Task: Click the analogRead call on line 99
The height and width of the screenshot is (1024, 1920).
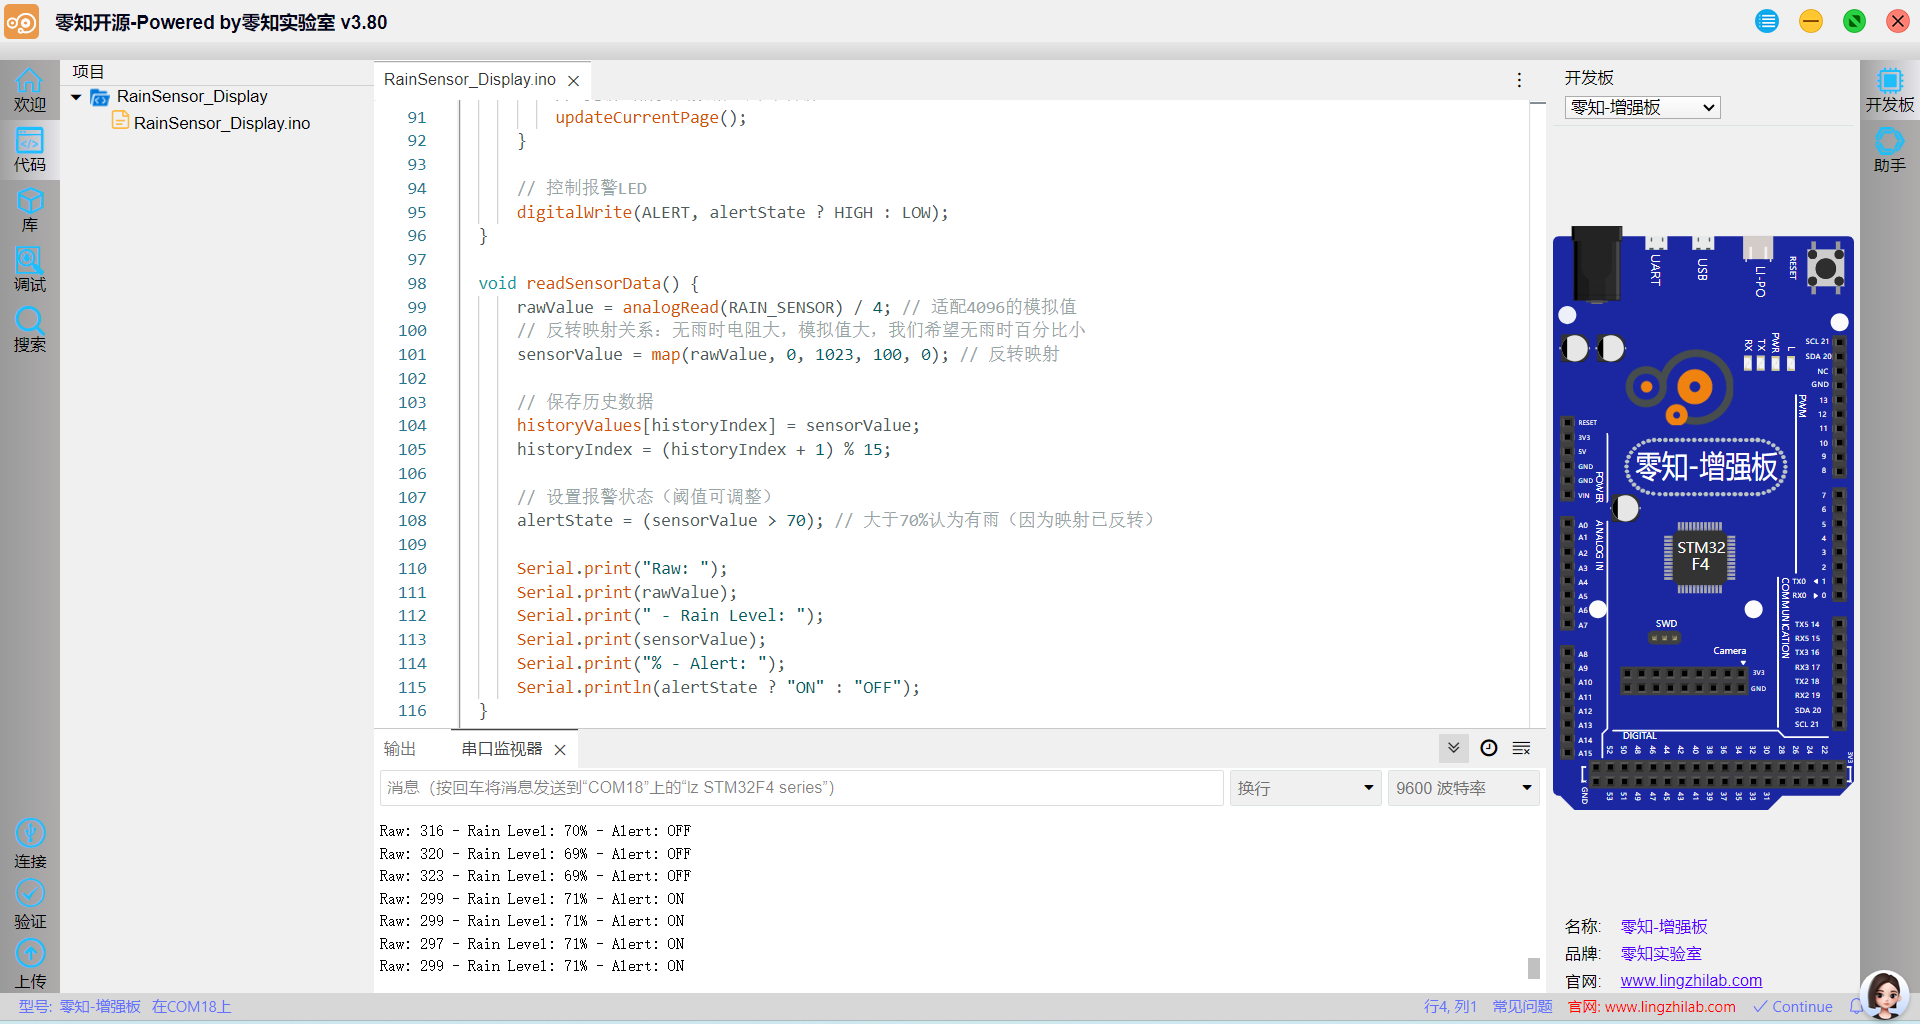Action: tap(670, 308)
